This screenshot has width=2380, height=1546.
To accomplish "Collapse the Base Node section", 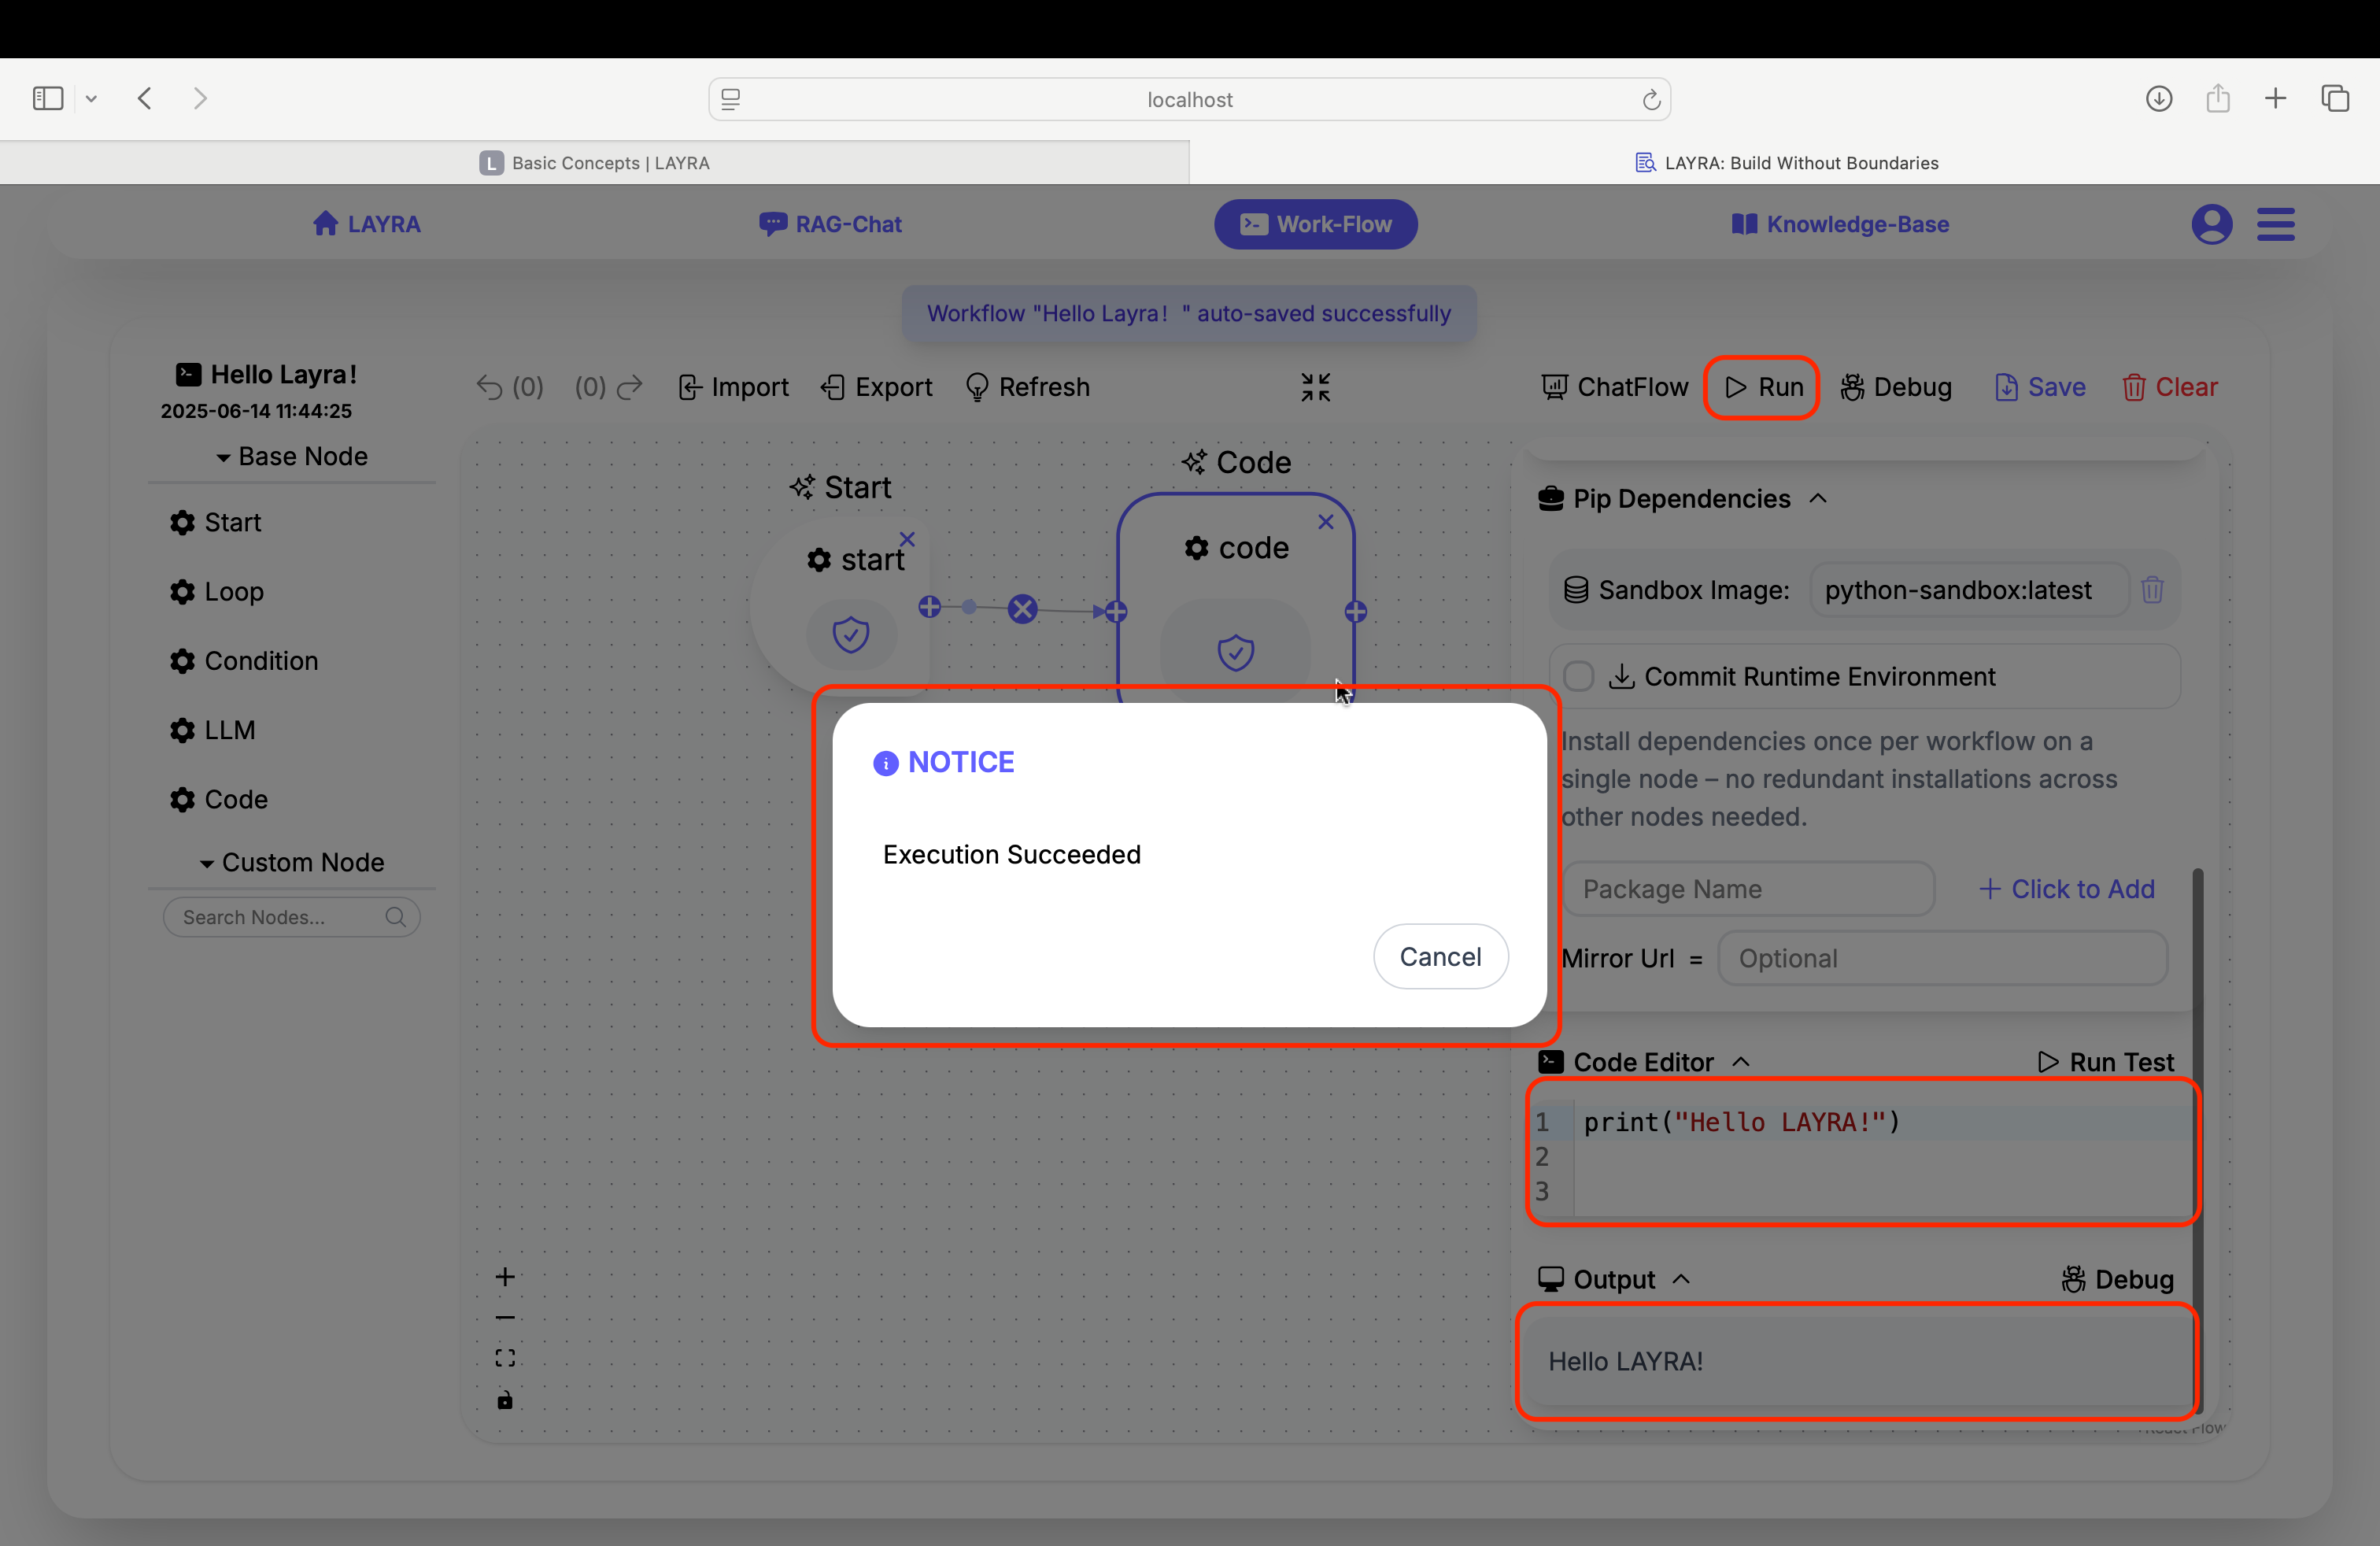I will (x=292, y=457).
